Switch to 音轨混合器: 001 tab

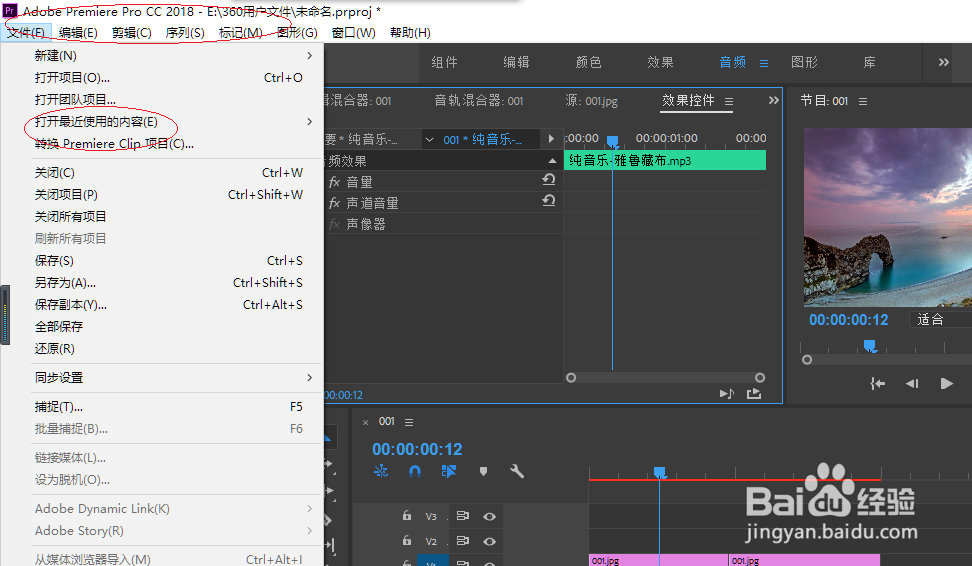[x=479, y=100]
